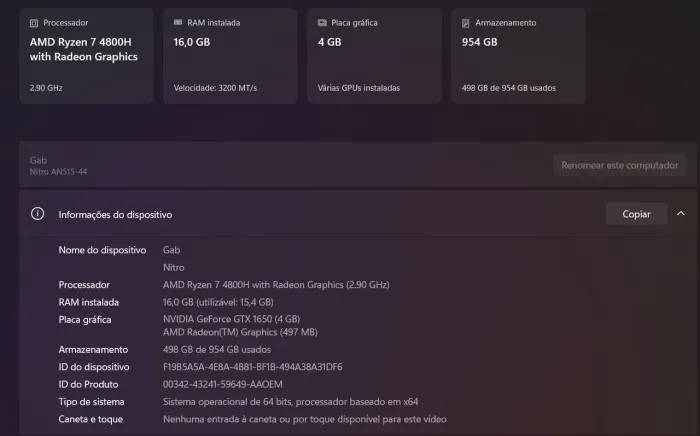This screenshot has height=436, width=700.
Task: Click the Processador label in details list
Action: click(x=84, y=285)
